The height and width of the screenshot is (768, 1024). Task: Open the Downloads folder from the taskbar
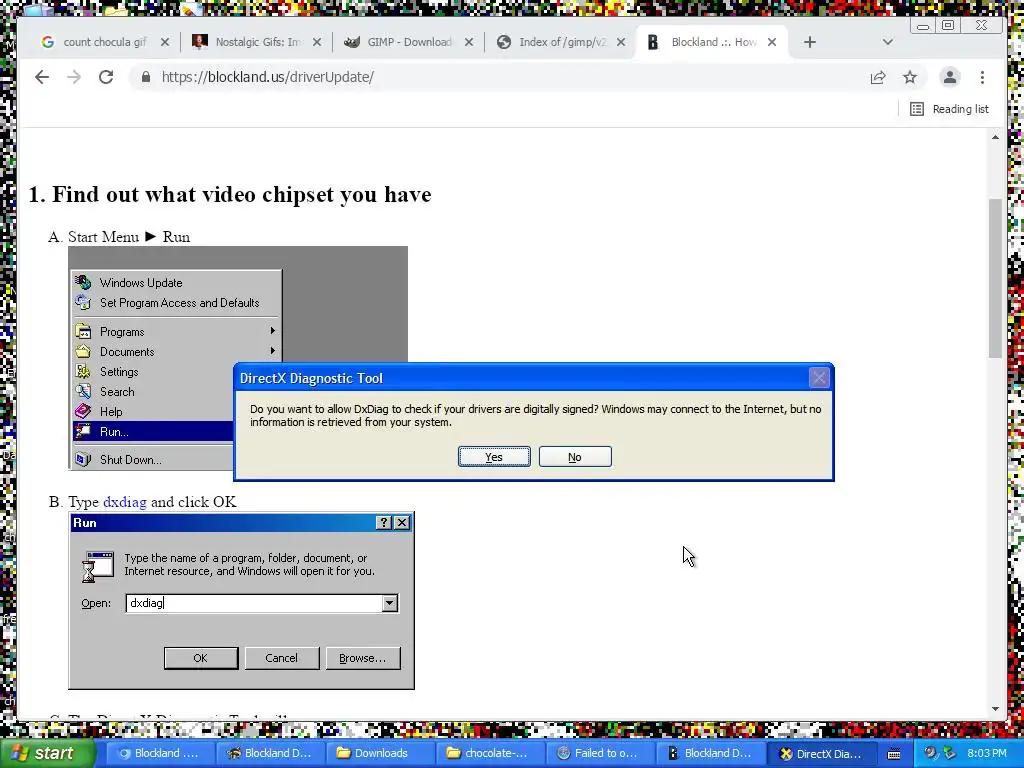pyautogui.click(x=379, y=753)
